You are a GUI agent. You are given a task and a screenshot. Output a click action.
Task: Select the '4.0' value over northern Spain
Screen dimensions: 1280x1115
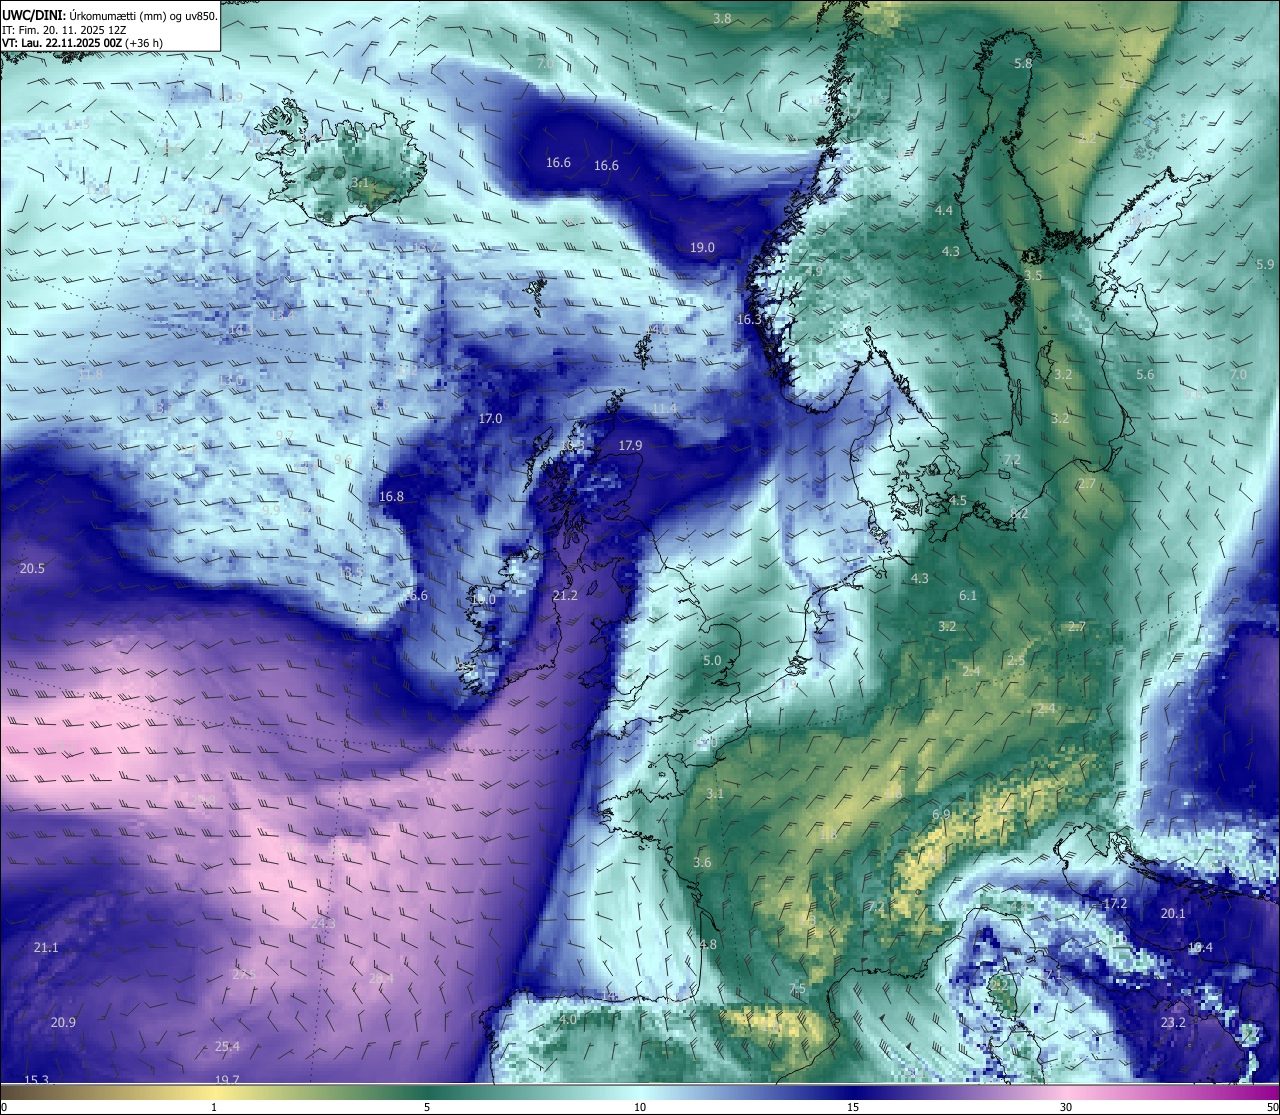567,1019
